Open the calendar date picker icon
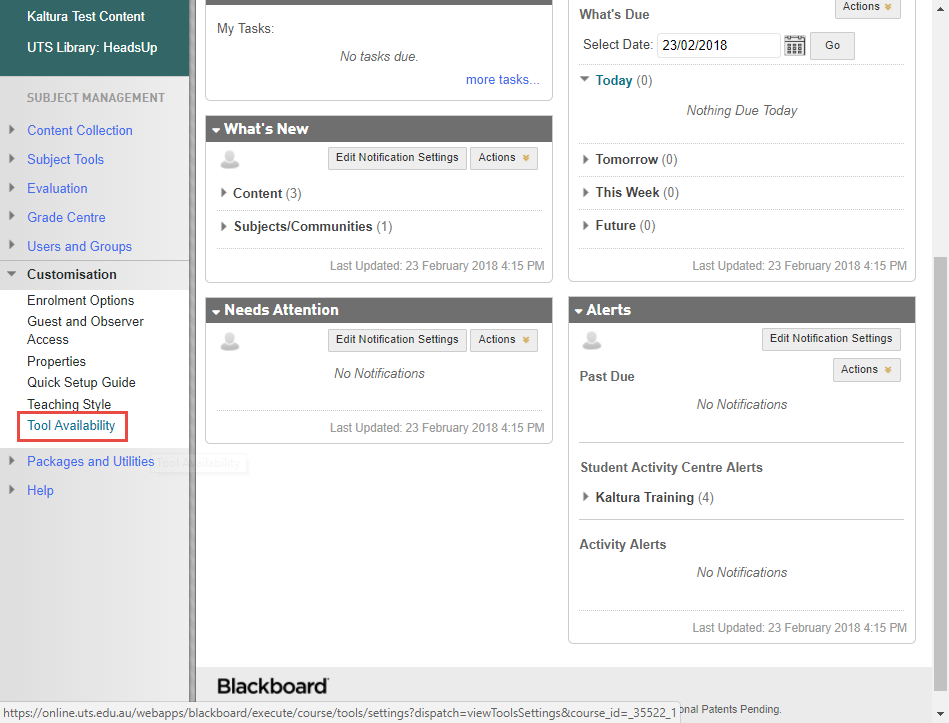Viewport: 949px width, 723px height. (x=794, y=46)
